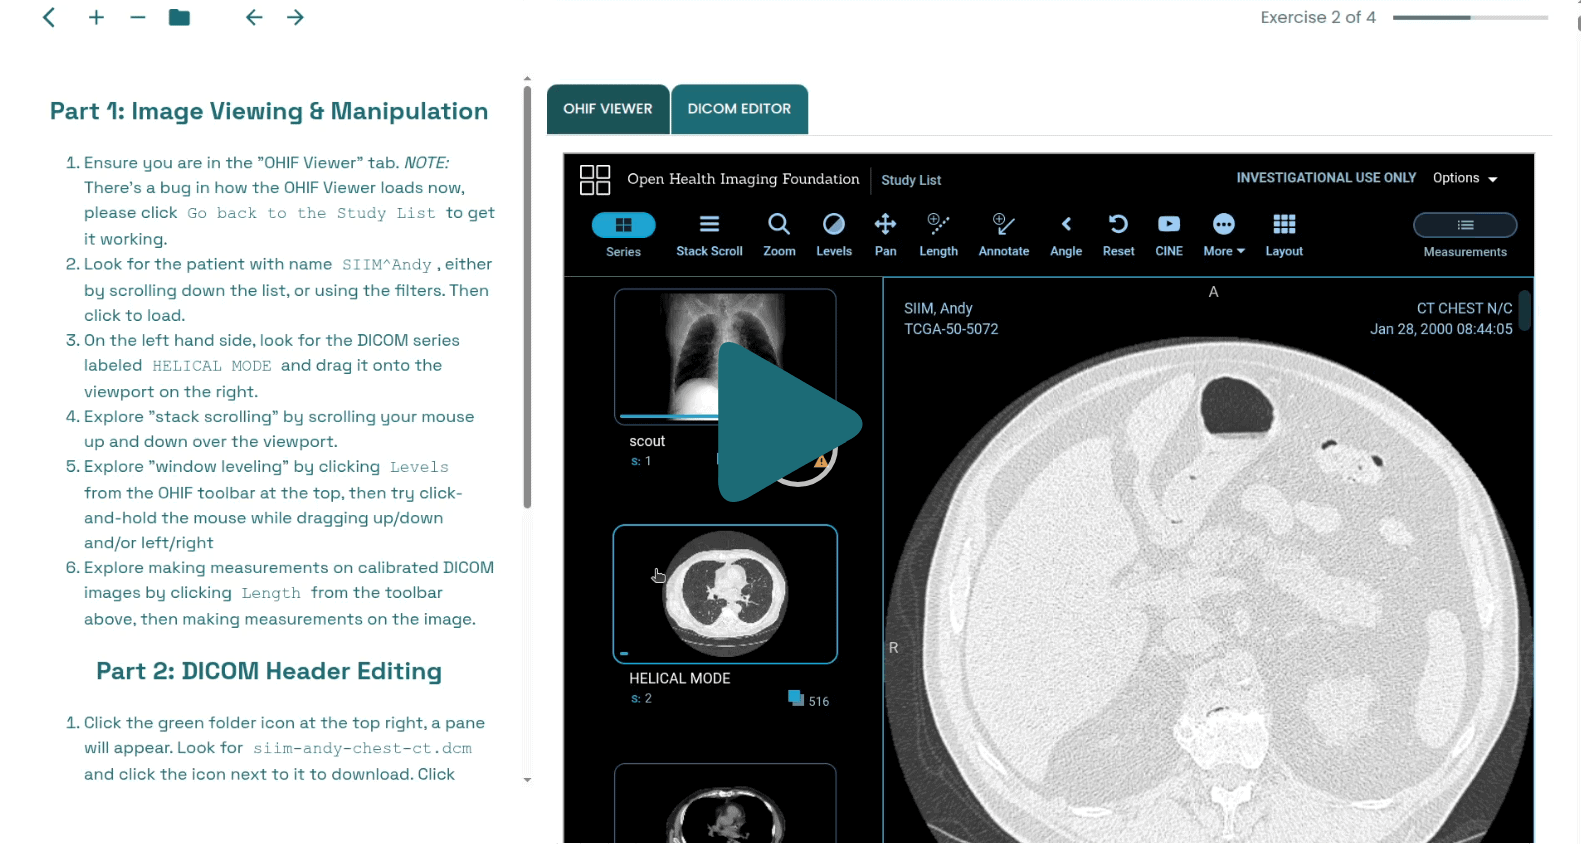Screen dimensions: 1581x844
Task: Click the 516 image count icon
Action: click(x=796, y=698)
